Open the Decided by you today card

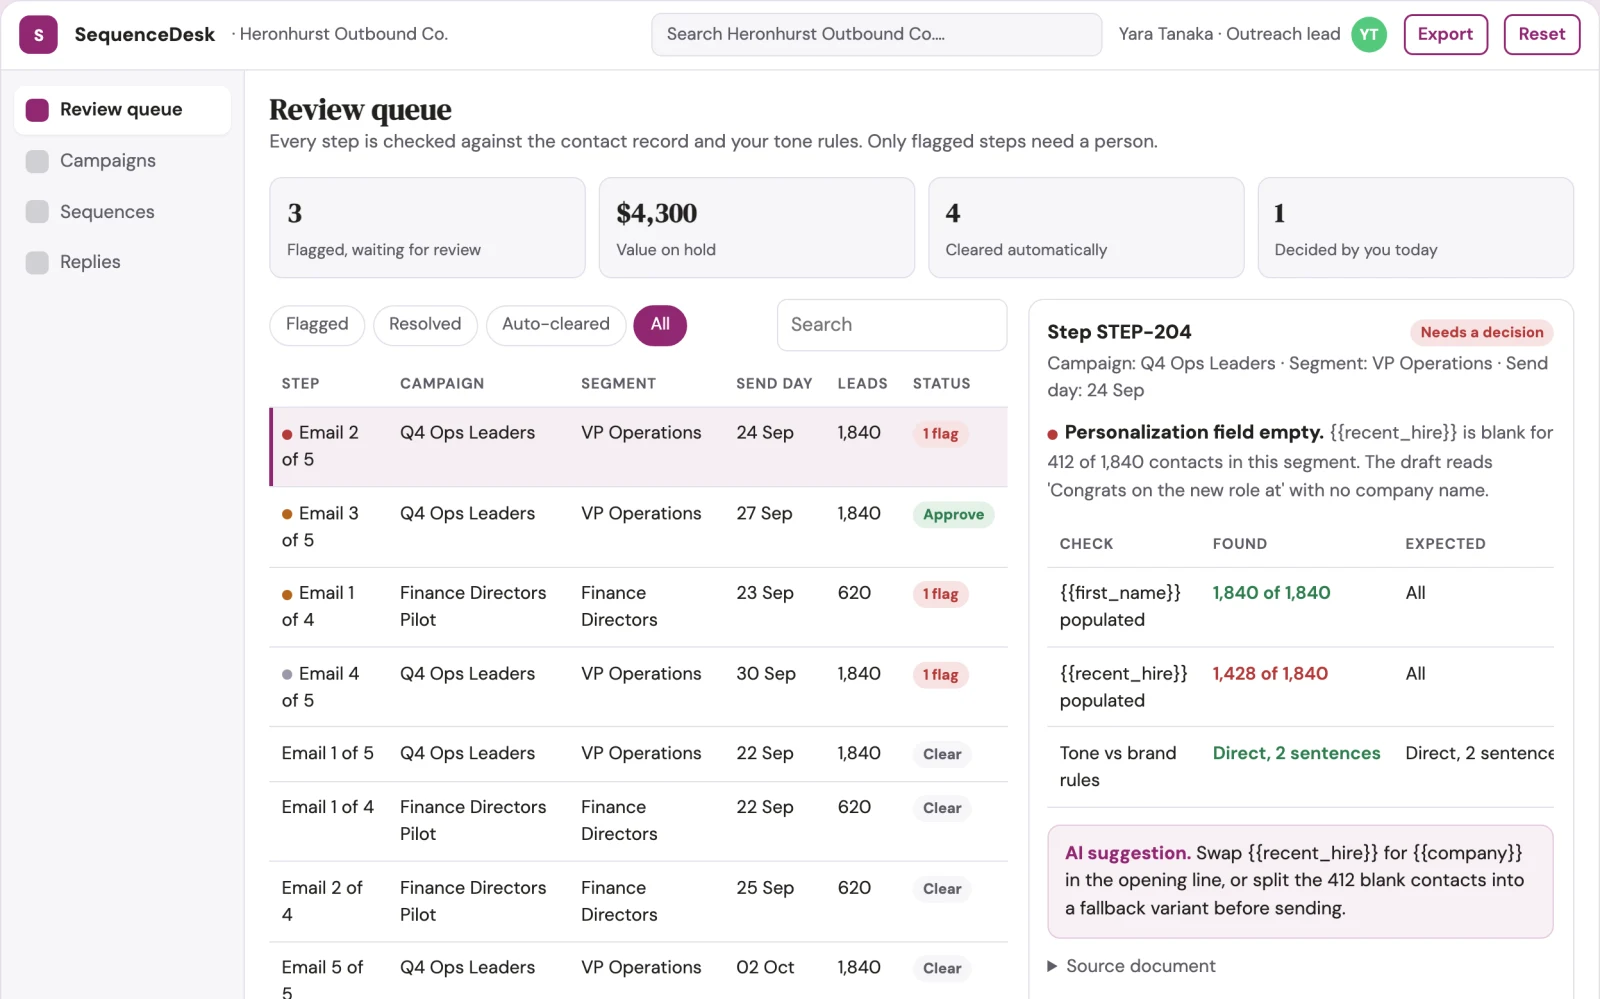[x=1415, y=228]
